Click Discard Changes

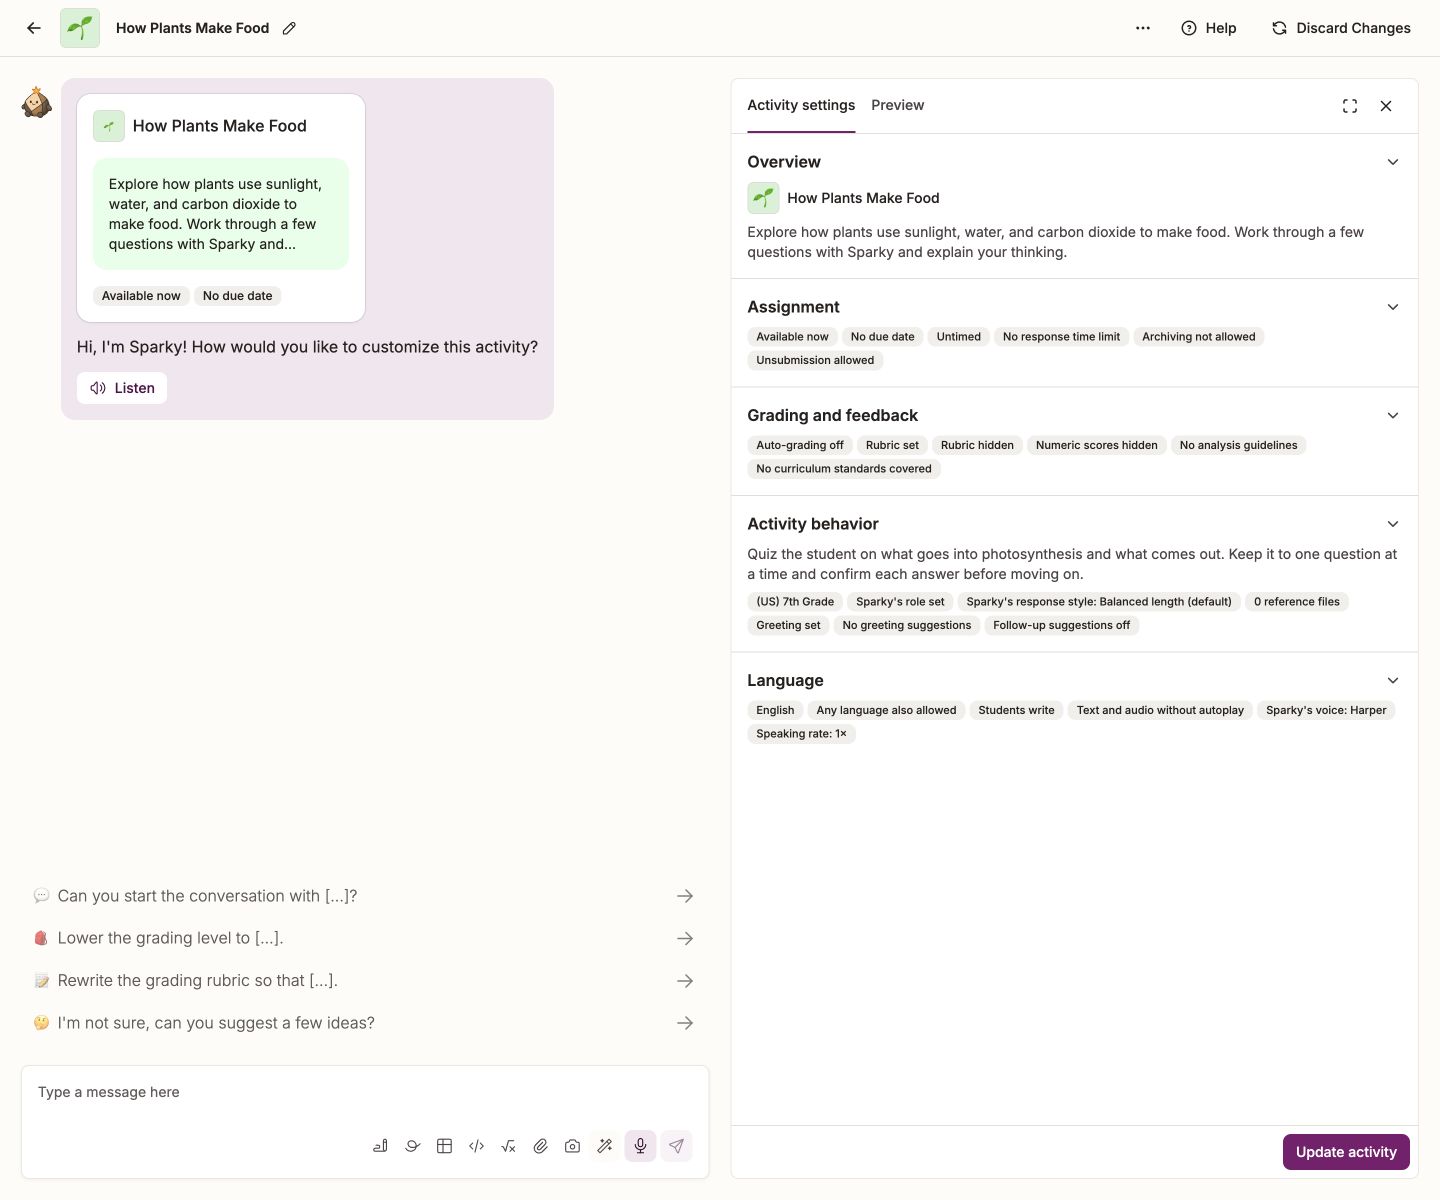(x=1341, y=28)
